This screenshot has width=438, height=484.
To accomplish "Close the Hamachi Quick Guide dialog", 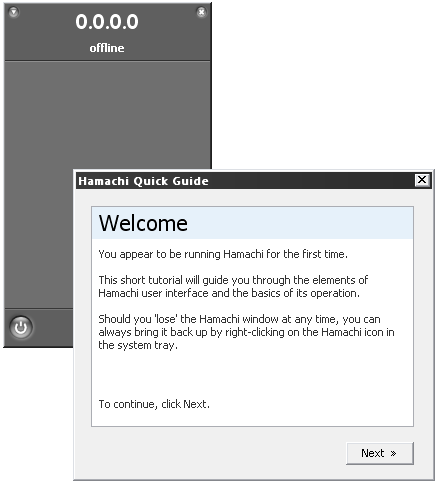I will pyautogui.click(x=422, y=180).
